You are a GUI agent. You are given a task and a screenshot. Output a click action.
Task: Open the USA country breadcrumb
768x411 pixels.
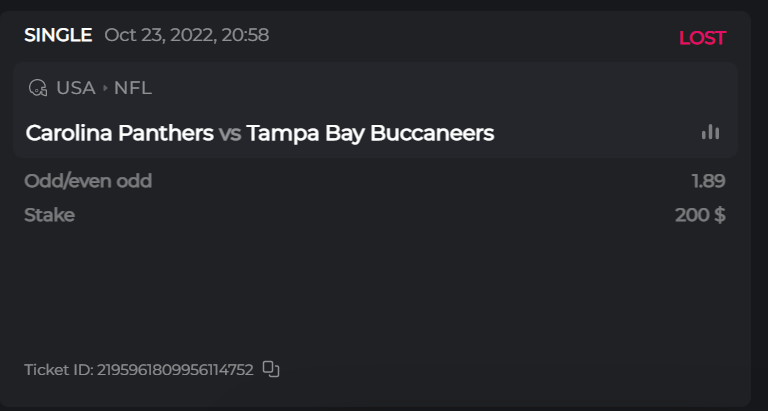coord(75,88)
